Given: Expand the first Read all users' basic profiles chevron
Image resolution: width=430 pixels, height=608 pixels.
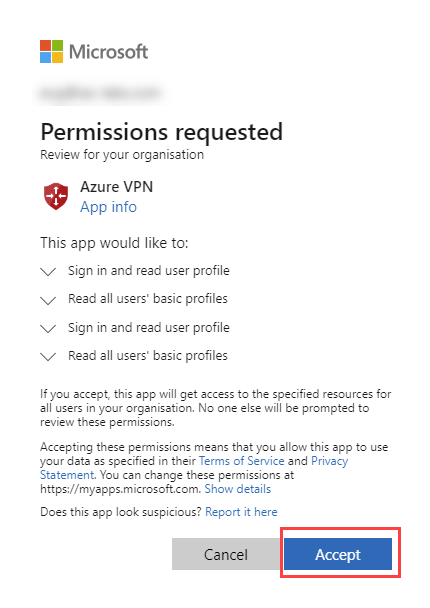Looking at the screenshot, I should 48,300.
